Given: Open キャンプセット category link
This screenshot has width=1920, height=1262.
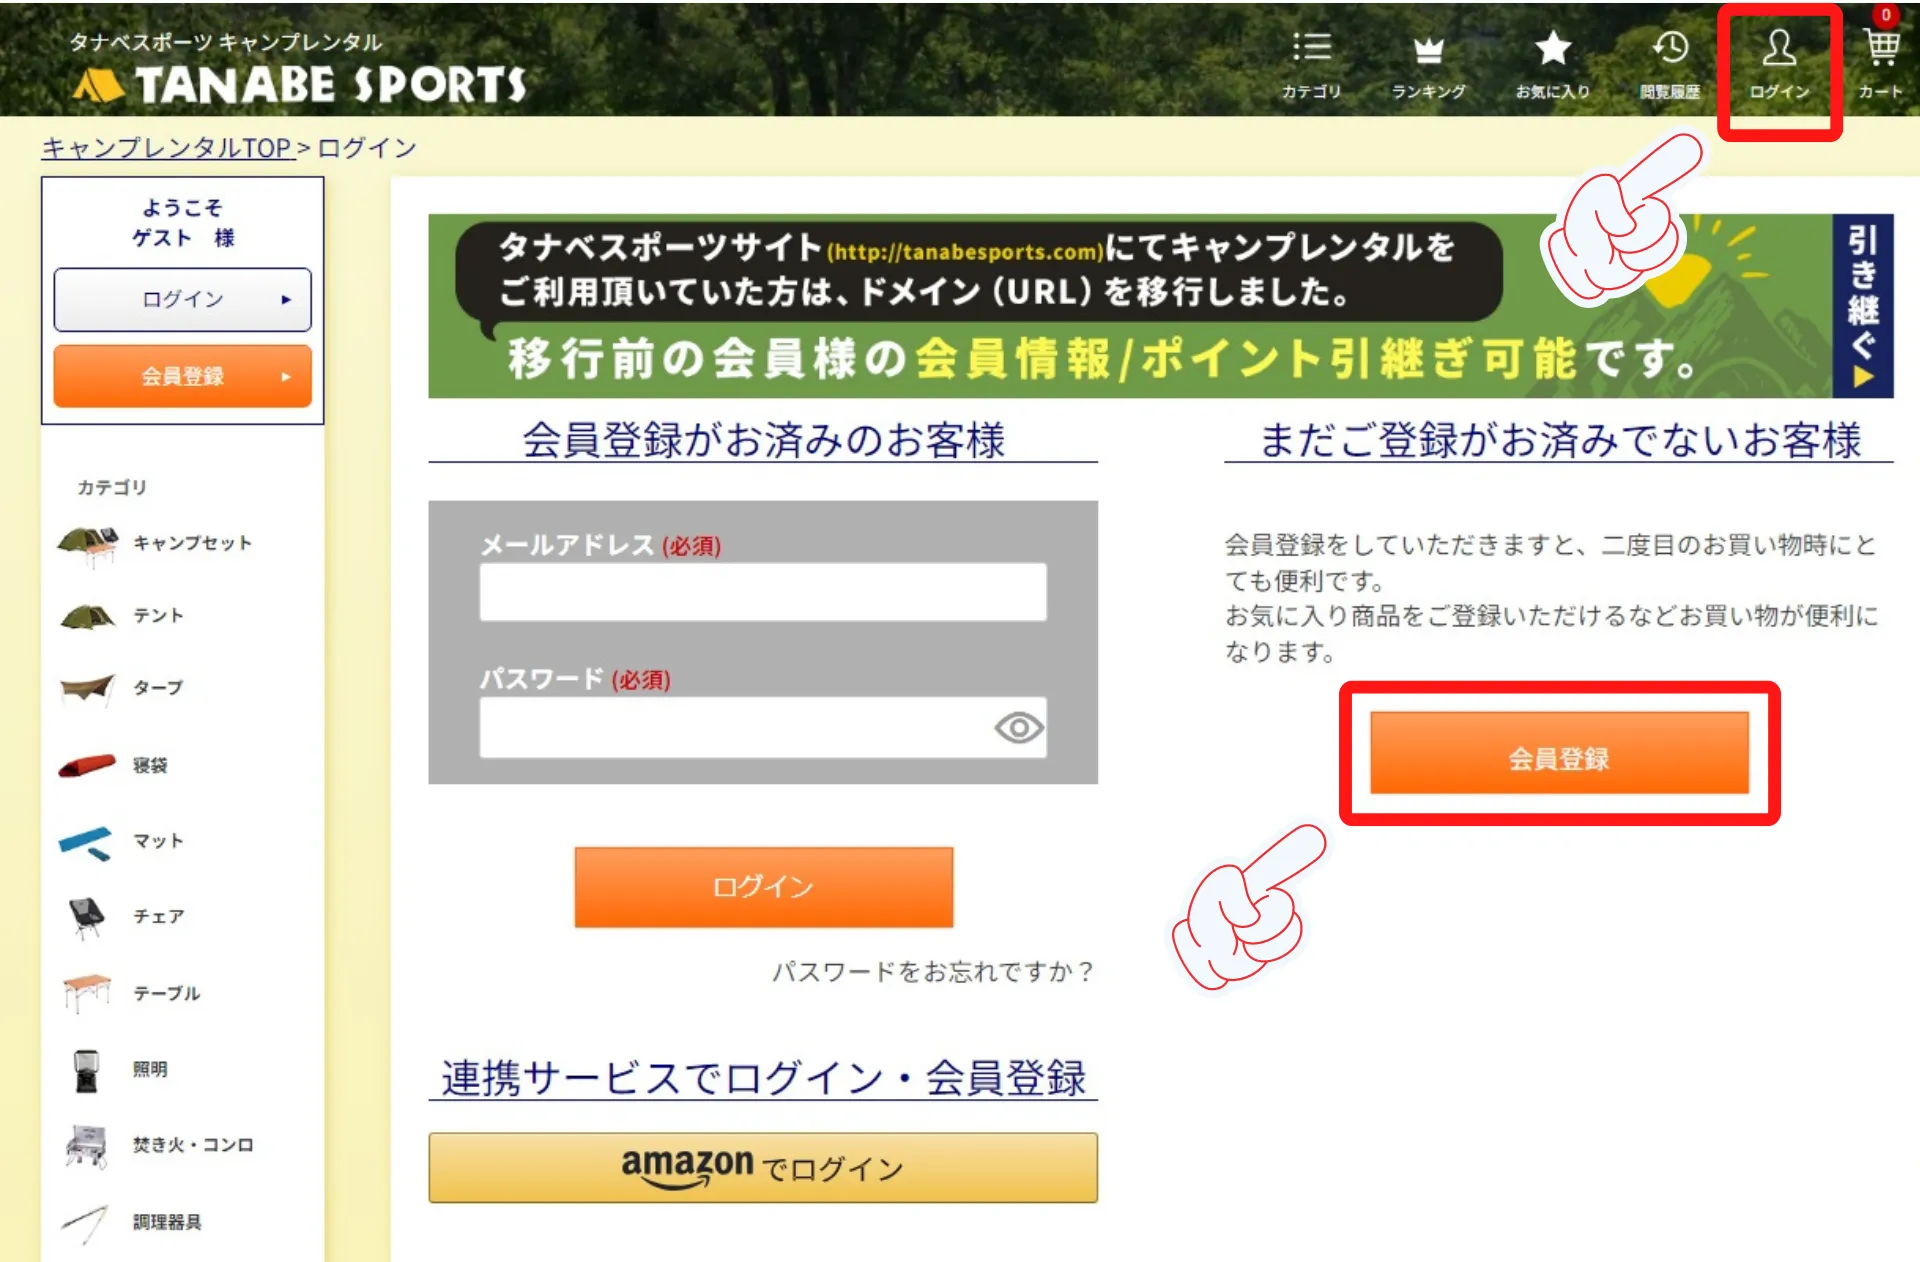Looking at the screenshot, I should [x=193, y=543].
